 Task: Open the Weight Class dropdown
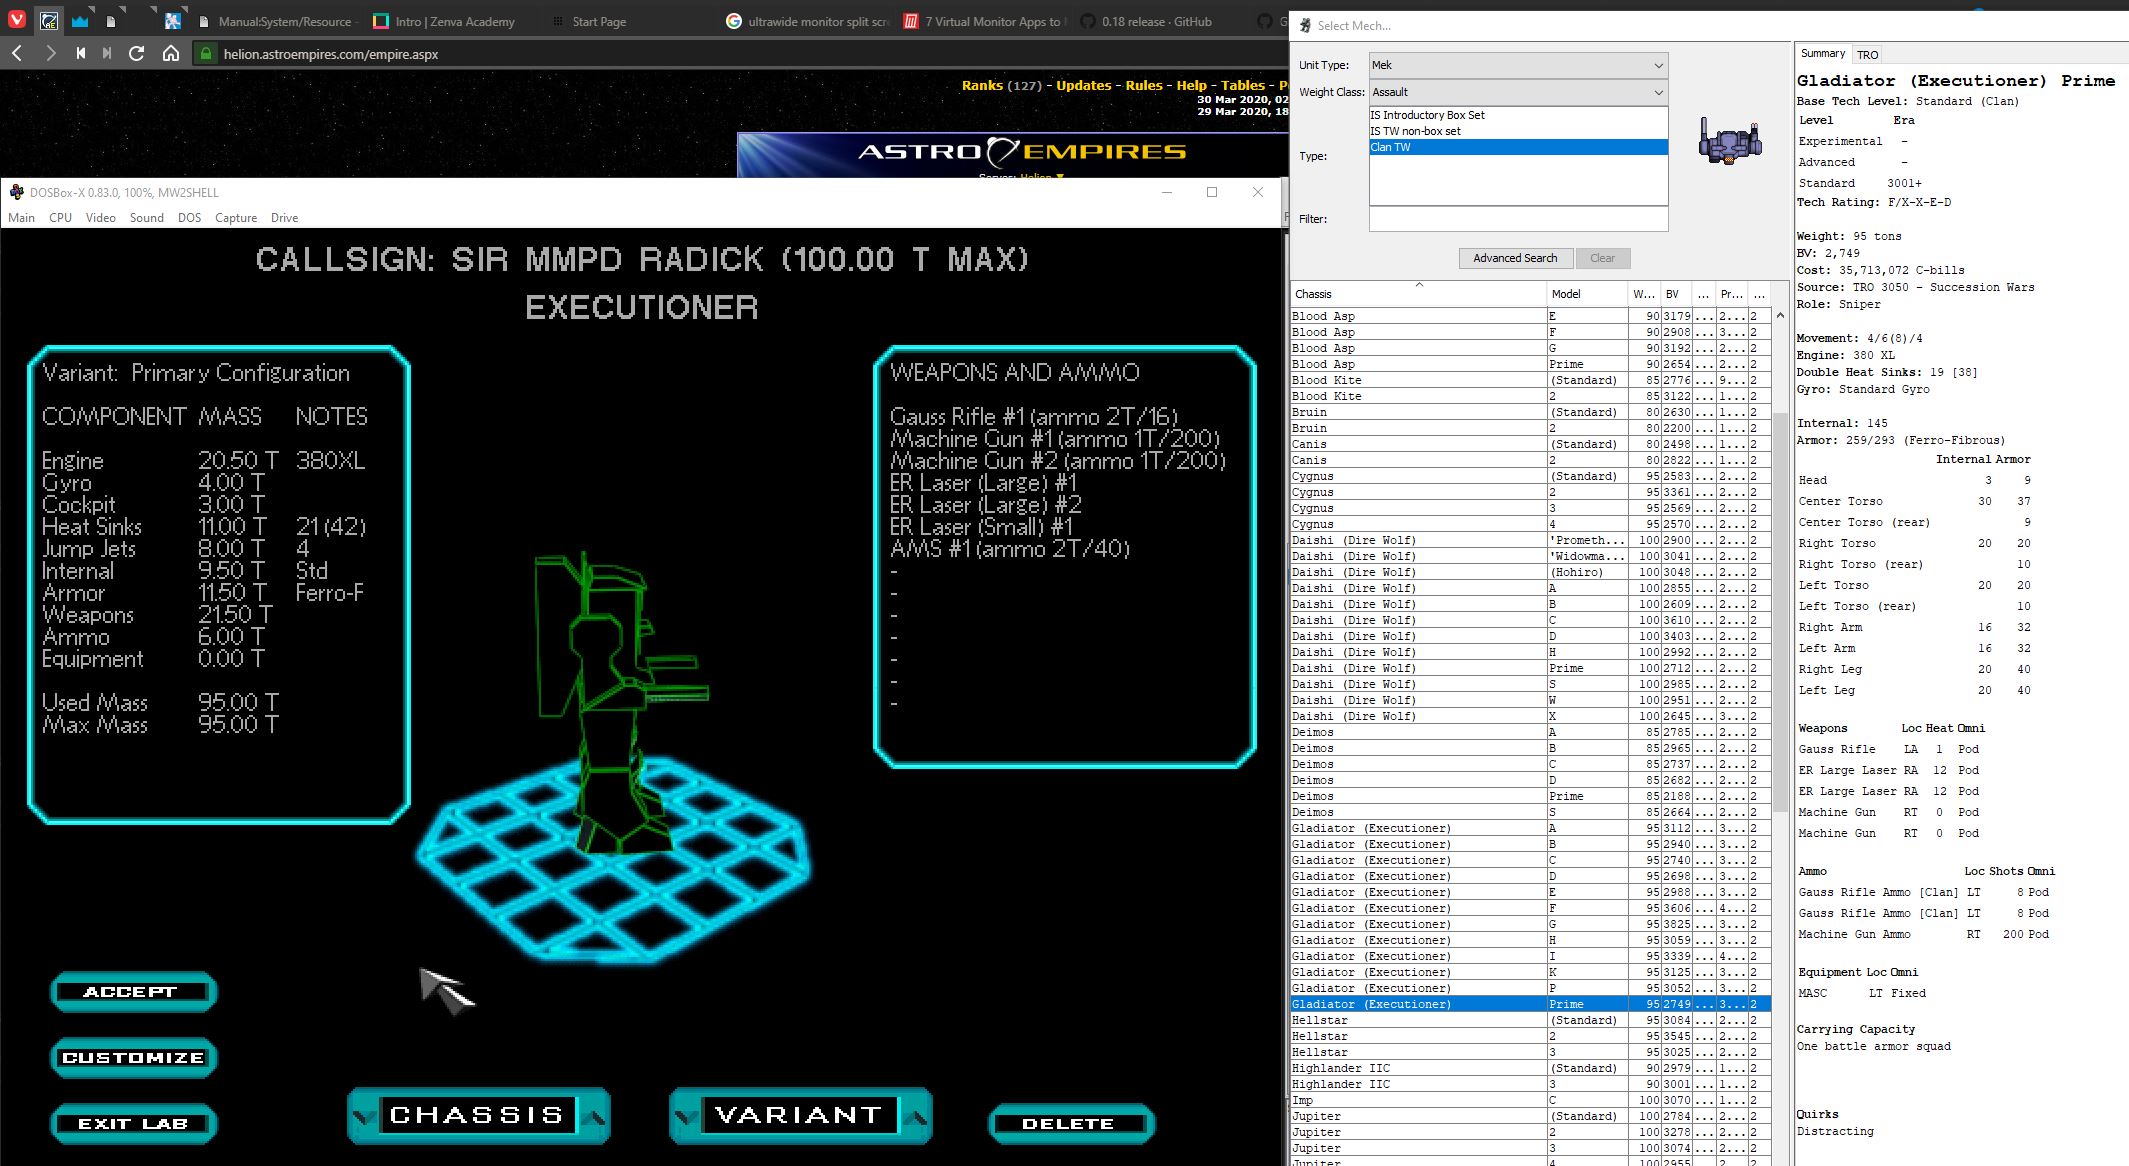coord(1517,92)
